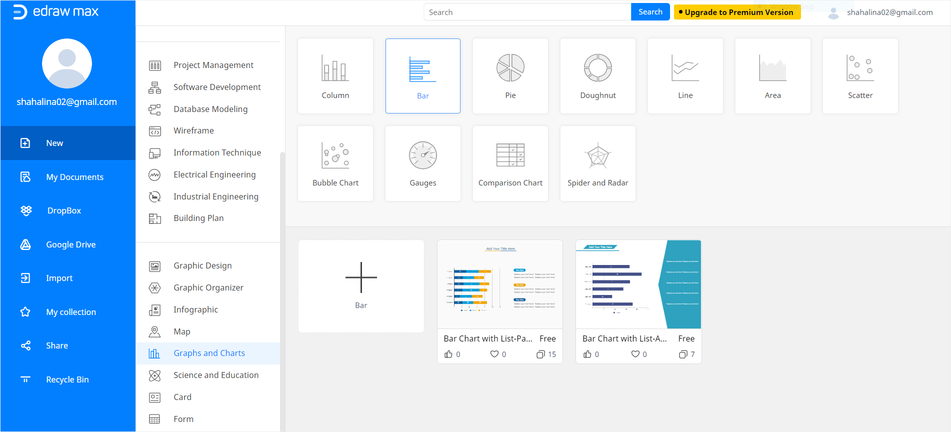The width and height of the screenshot is (951, 432).
Task: Click the Share icon in the sidebar
Action: tap(25, 346)
